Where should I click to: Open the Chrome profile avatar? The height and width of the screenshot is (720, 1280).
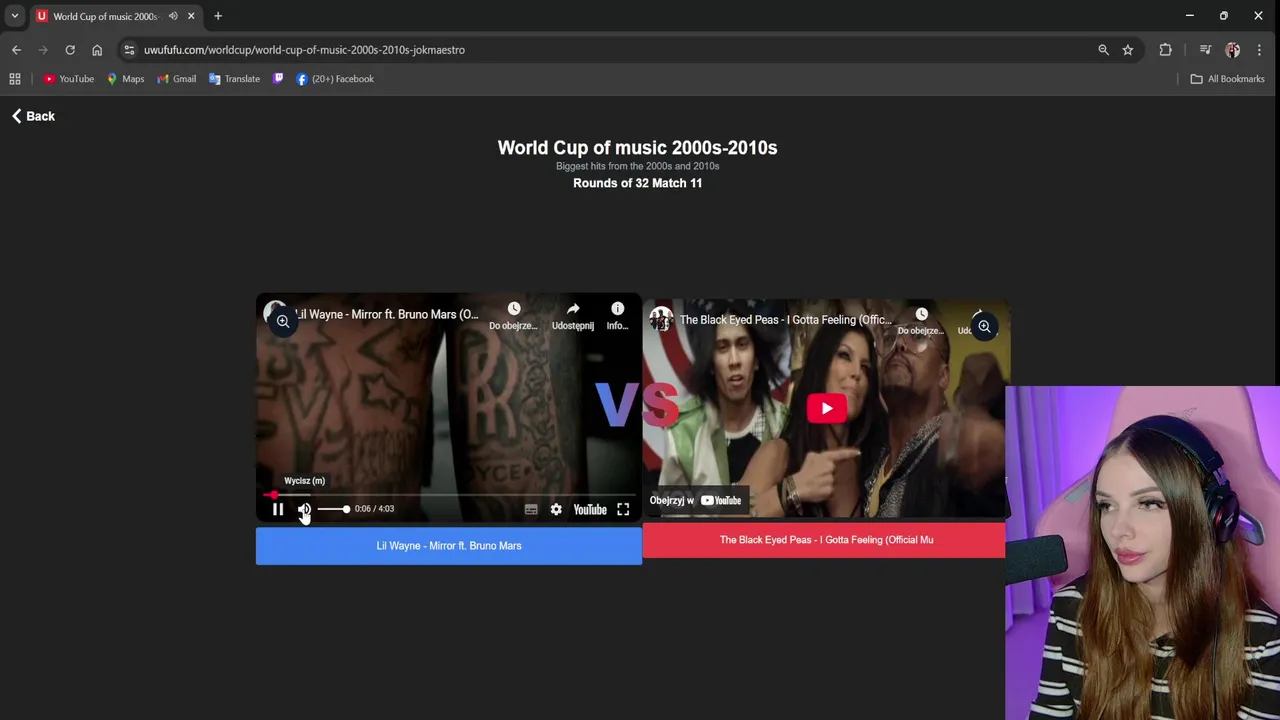(1232, 50)
